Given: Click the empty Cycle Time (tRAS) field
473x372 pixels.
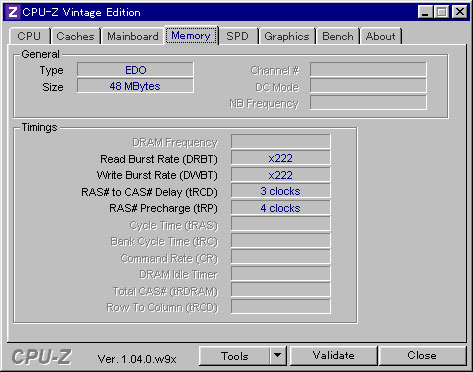Looking at the screenshot, I should click(281, 224).
